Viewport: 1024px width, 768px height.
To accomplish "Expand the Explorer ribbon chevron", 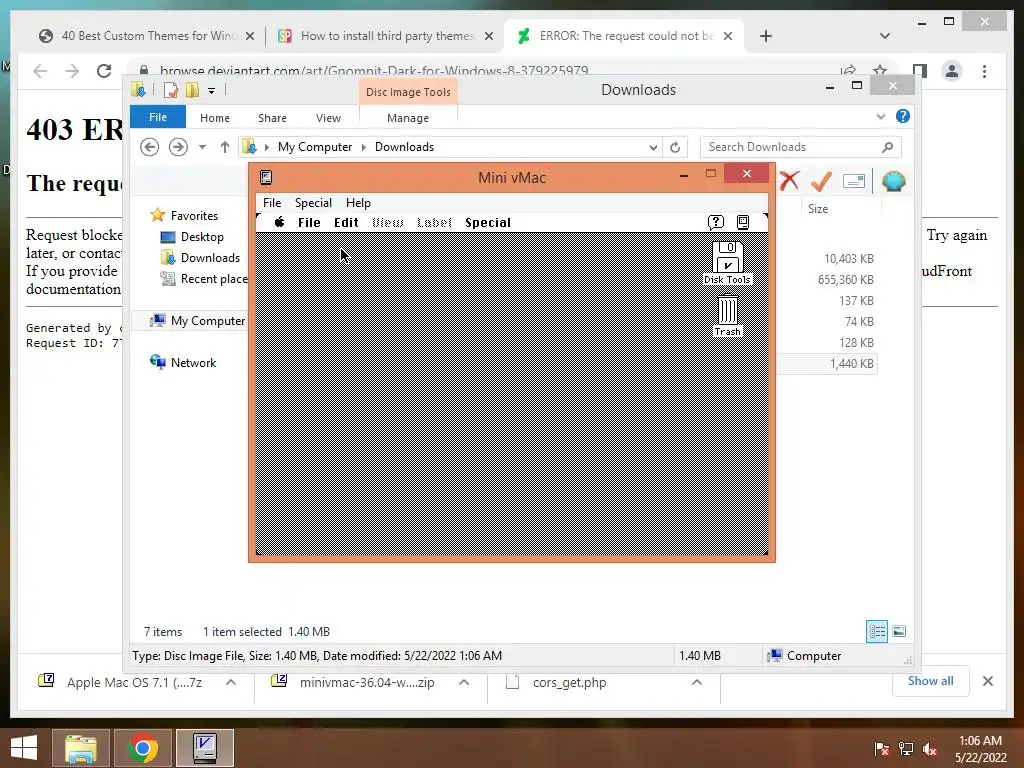I will [x=880, y=116].
